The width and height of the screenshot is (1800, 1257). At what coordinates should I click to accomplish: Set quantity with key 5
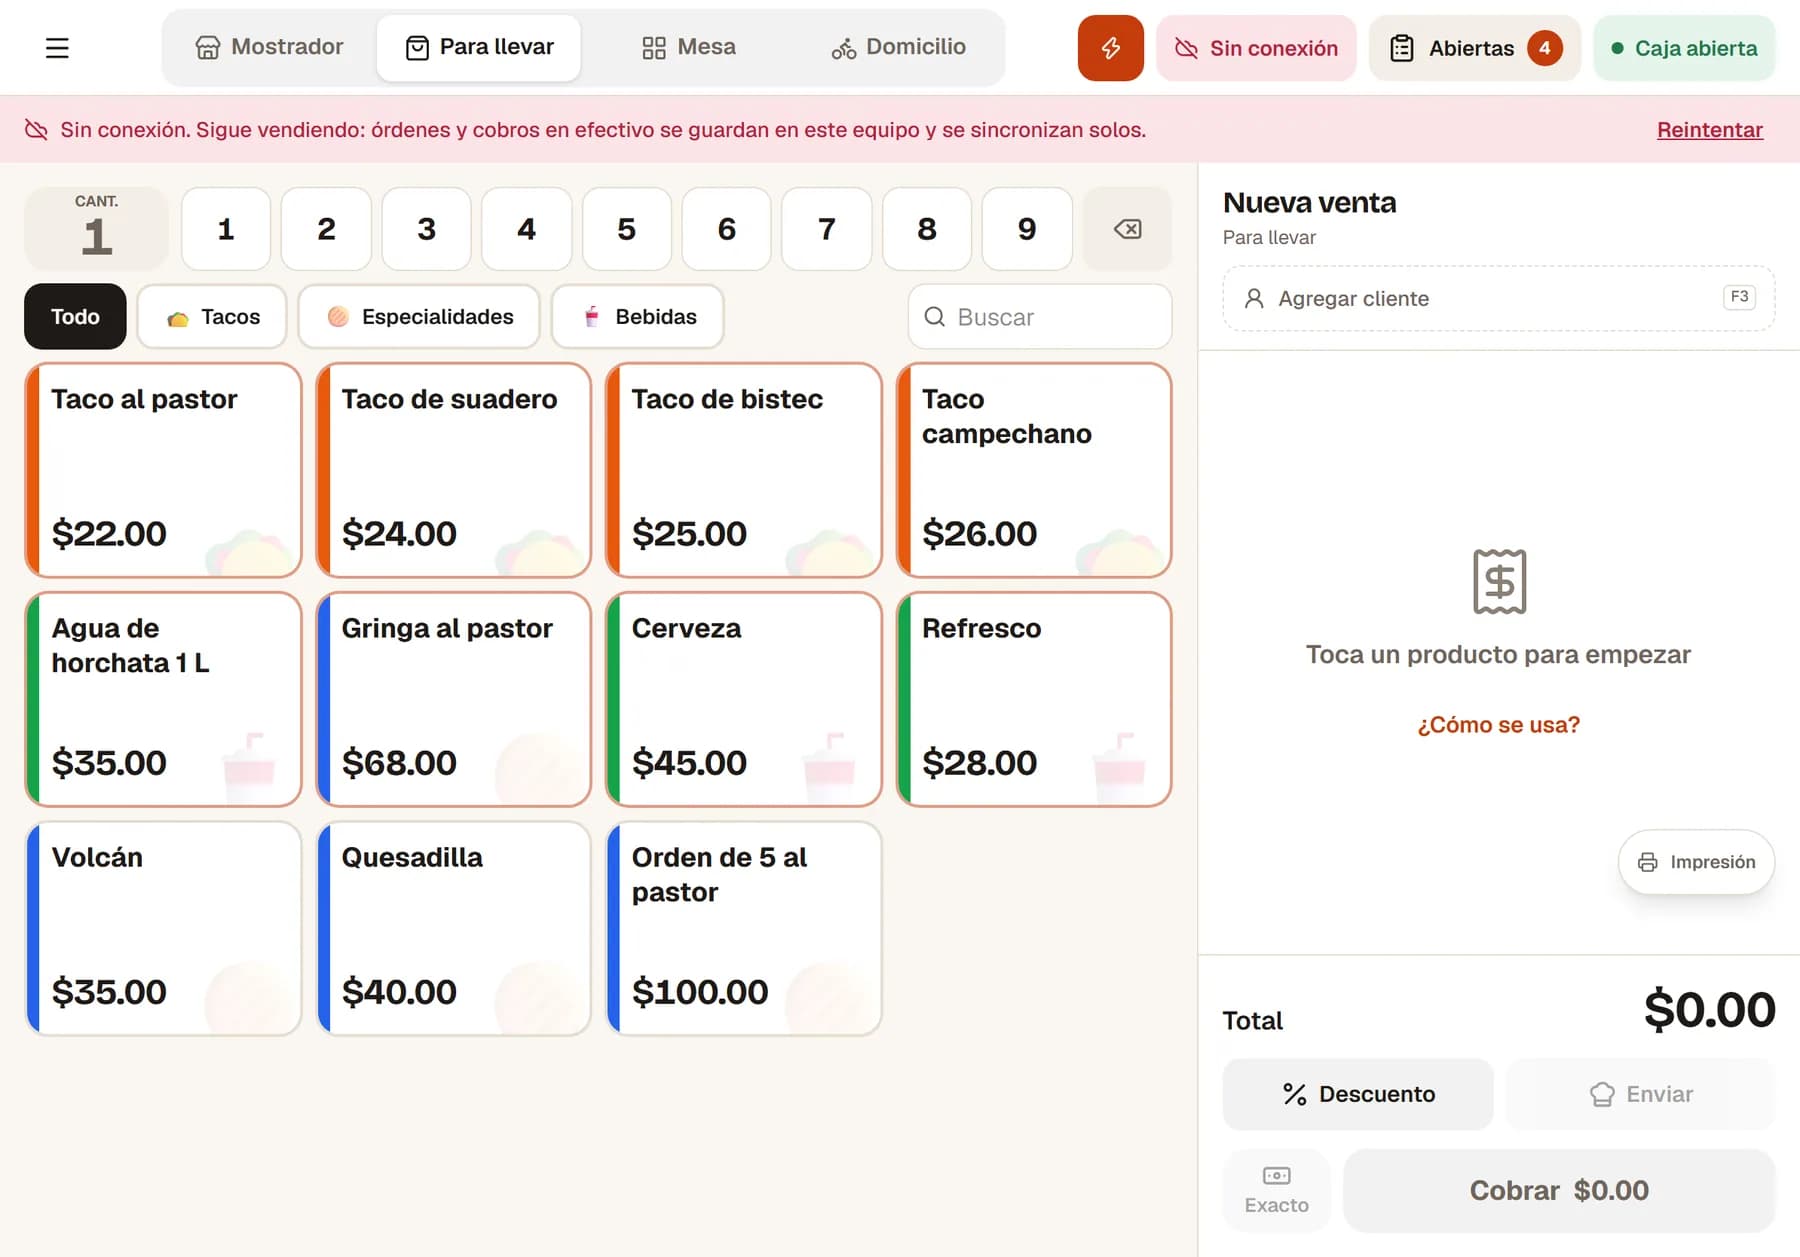pos(626,229)
